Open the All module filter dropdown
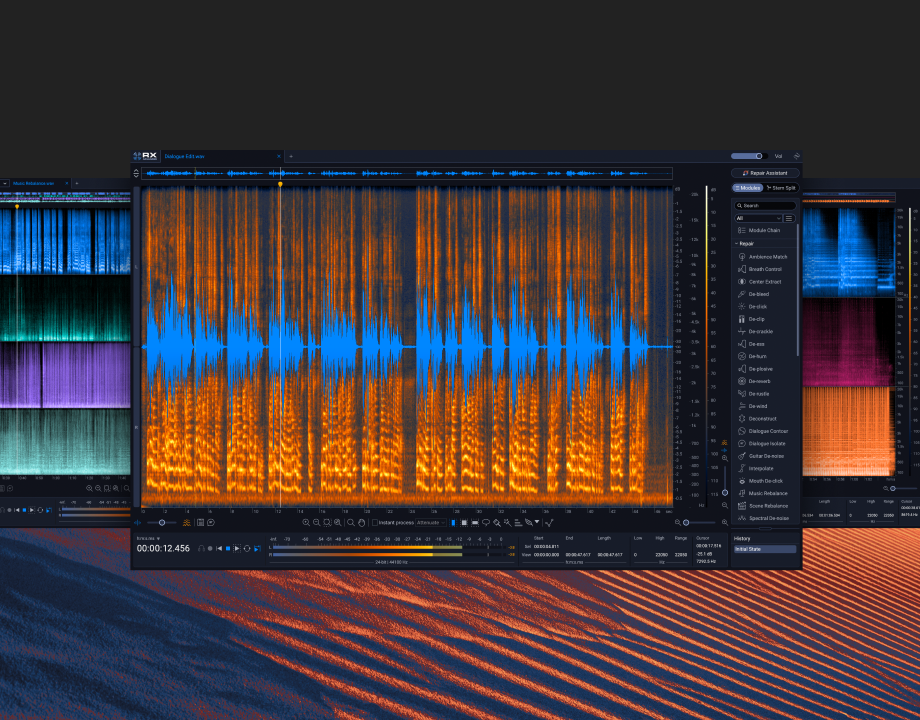Viewport: 920px width, 720px height. [757, 218]
